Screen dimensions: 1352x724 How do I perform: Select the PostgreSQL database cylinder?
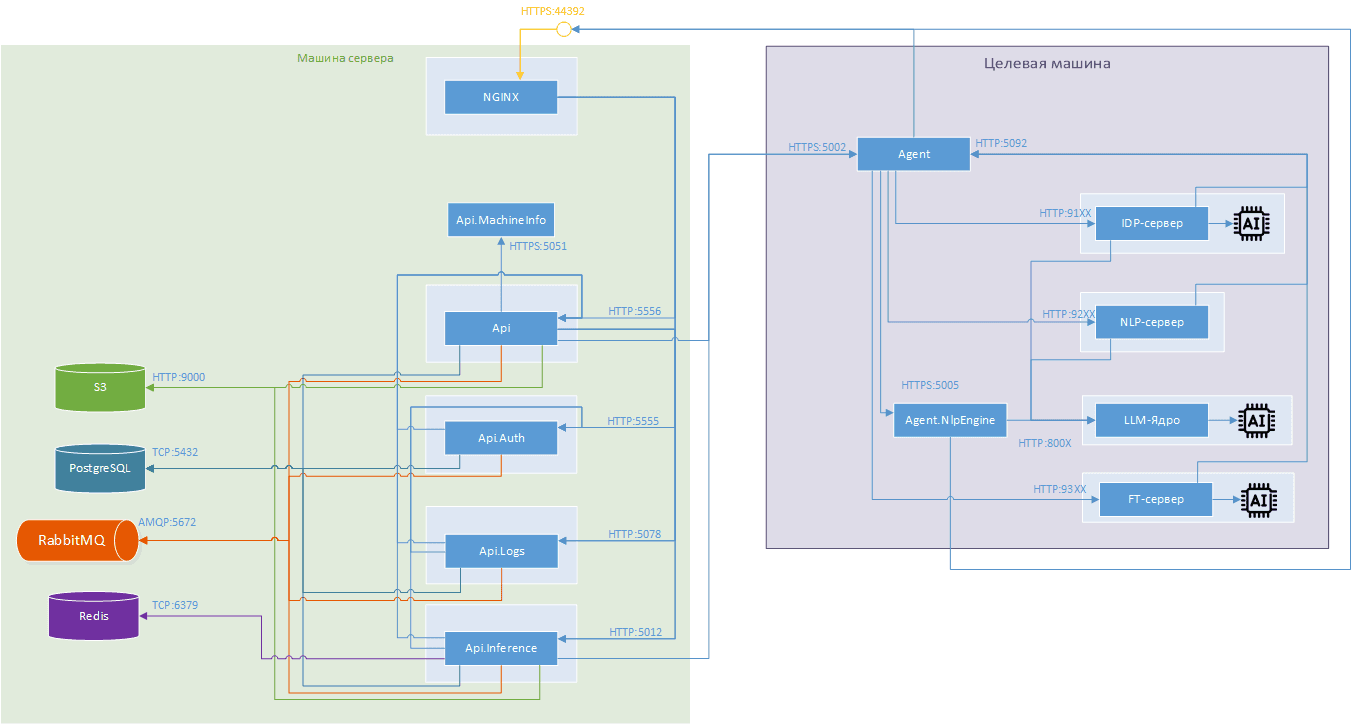(100, 468)
